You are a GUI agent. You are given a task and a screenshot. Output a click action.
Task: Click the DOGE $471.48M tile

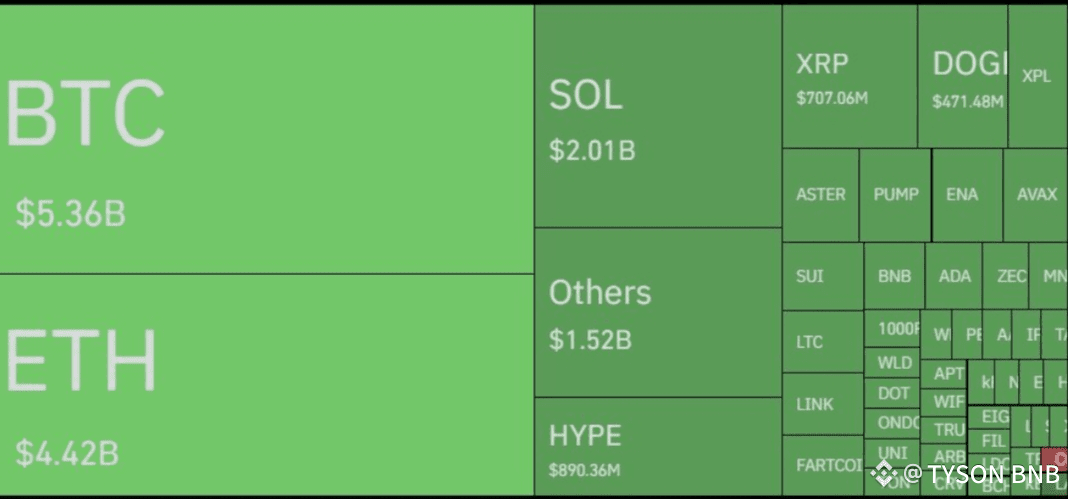pyautogui.click(x=963, y=77)
